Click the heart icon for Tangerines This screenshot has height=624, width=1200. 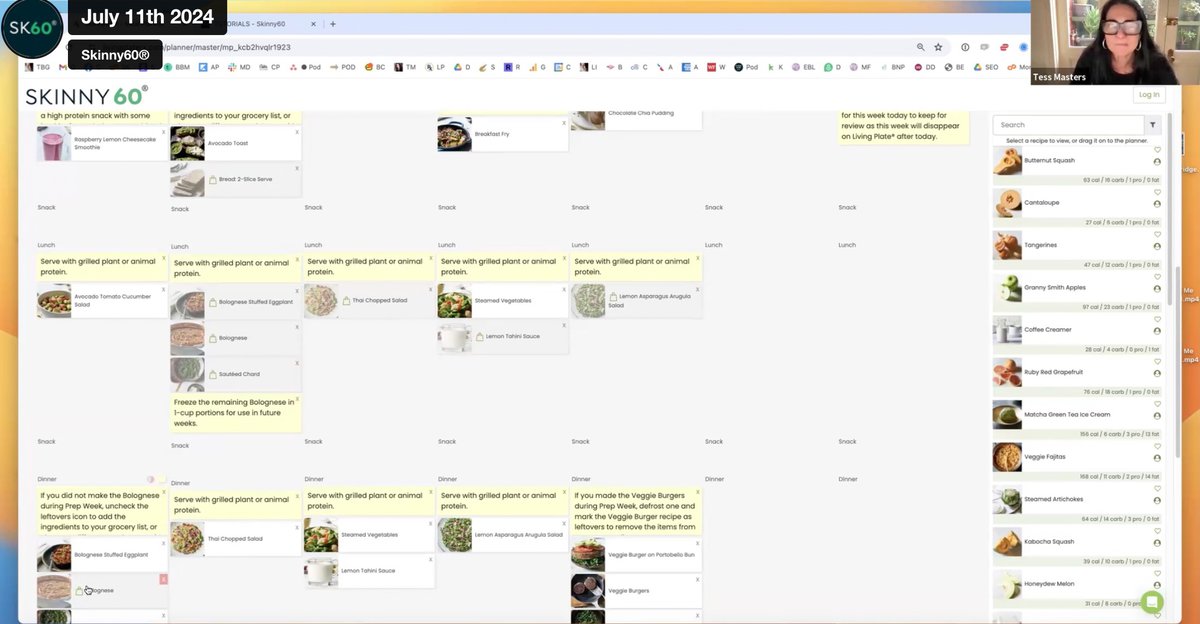(x=1157, y=234)
